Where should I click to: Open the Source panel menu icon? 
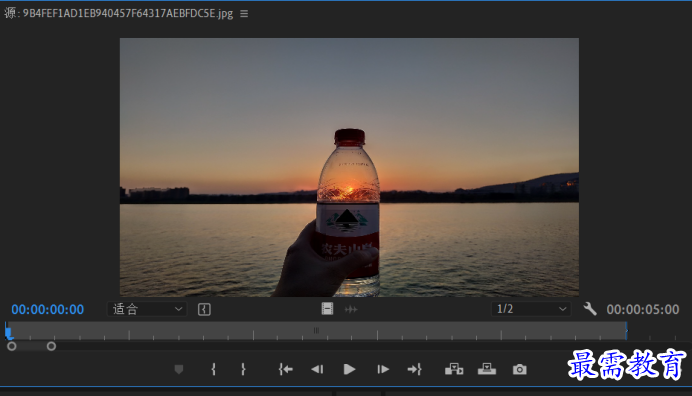[244, 14]
